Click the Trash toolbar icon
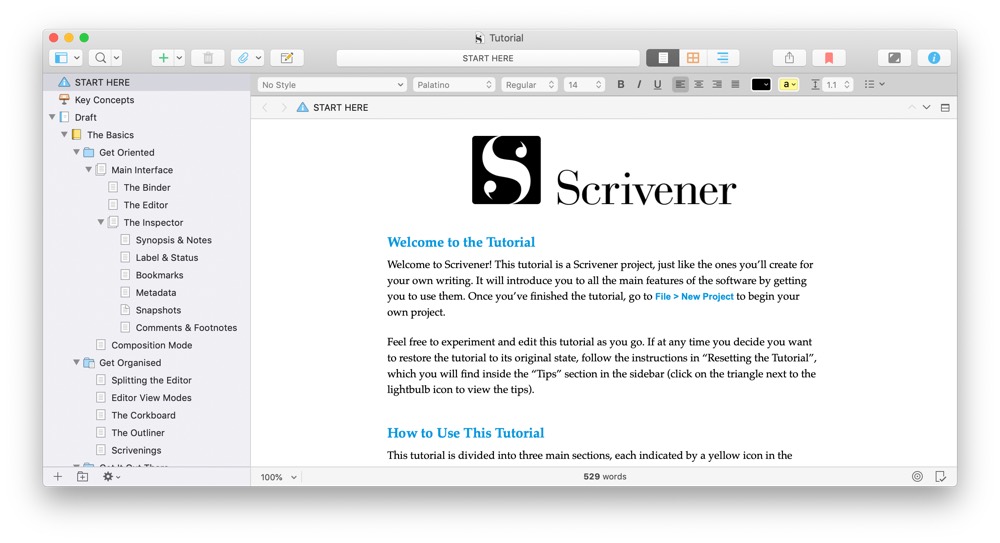 (x=208, y=58)
